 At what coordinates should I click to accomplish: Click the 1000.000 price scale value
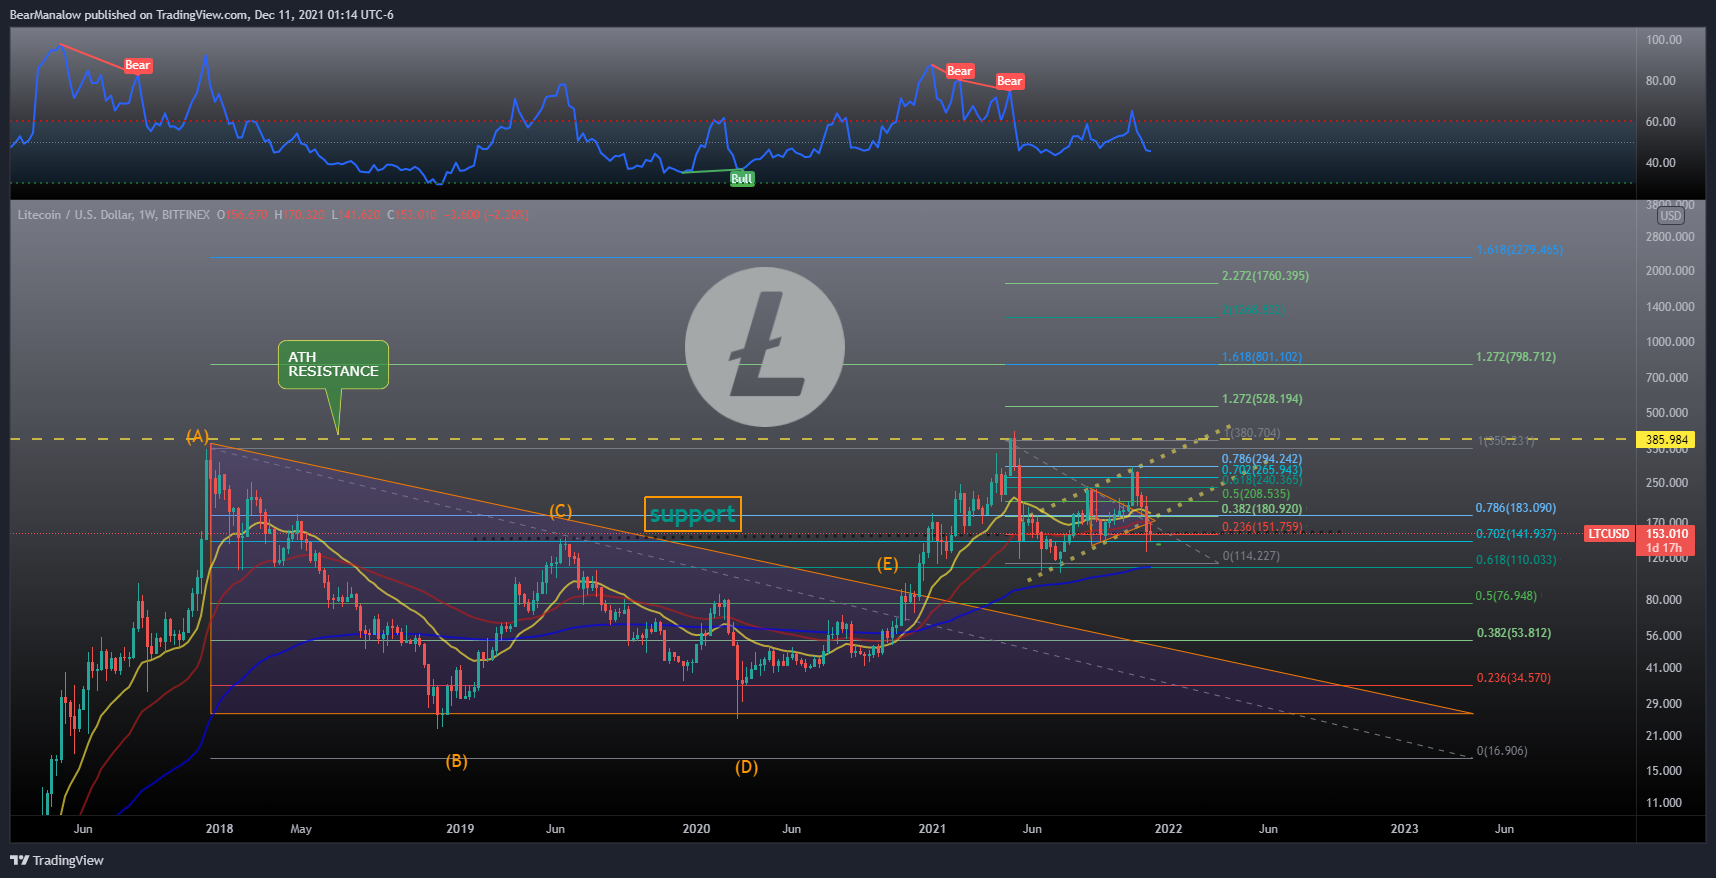click(1670, 342)
